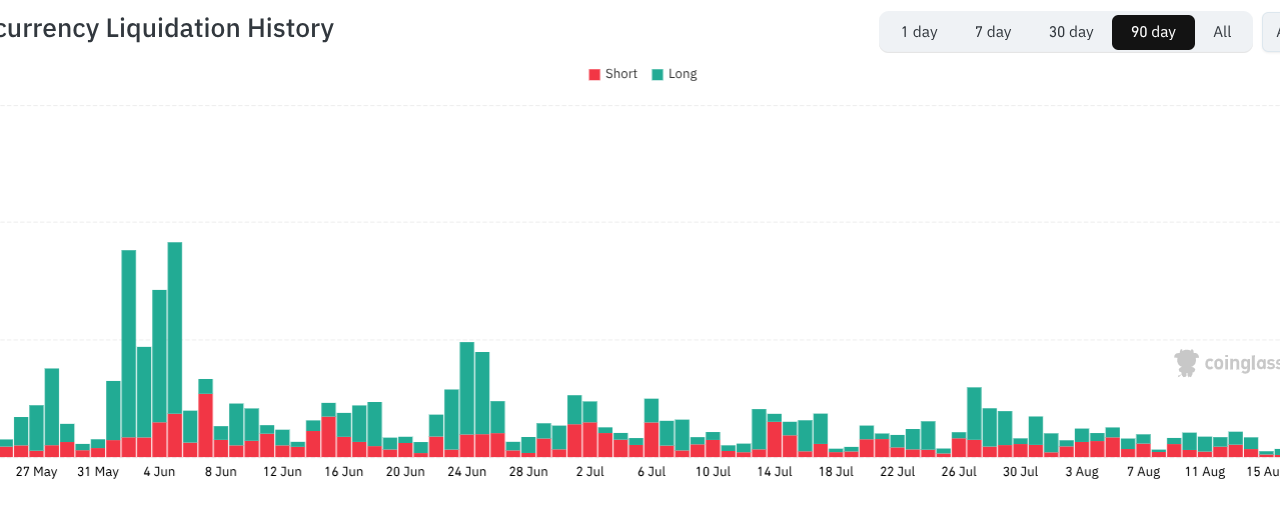Click the 16 Jun date label

coord(344,472)
